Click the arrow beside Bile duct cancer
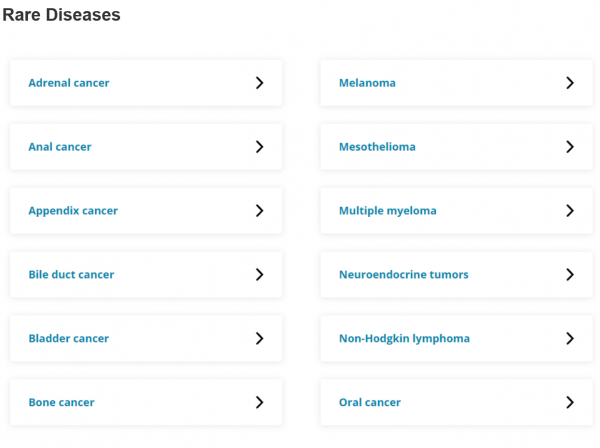This screenshot has width=600, height=448. pyautogui.click(x=259, y=274)
